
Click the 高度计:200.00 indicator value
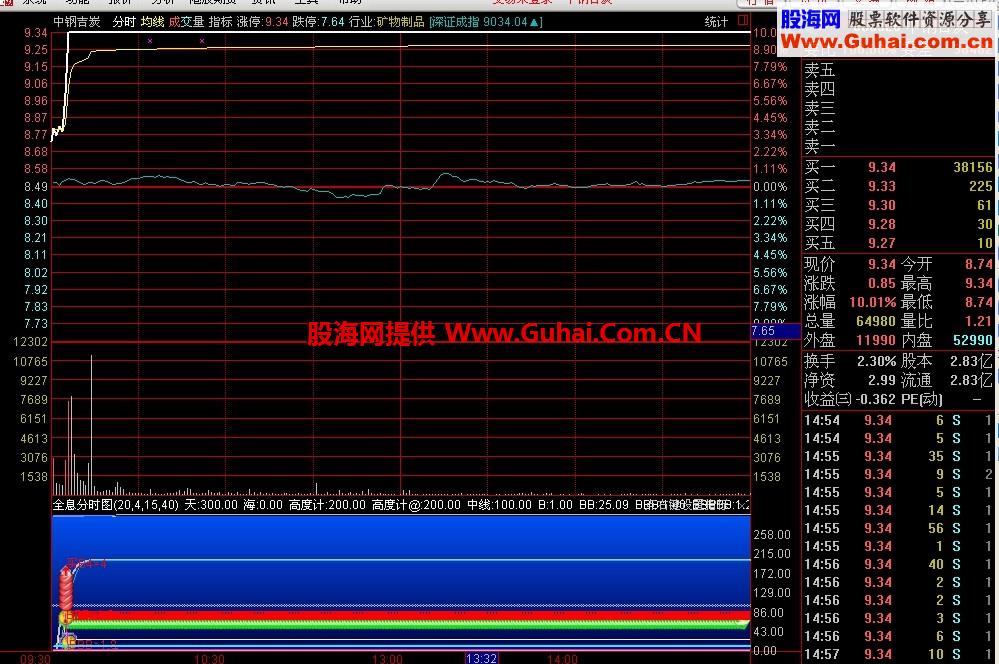click(327, 505)
